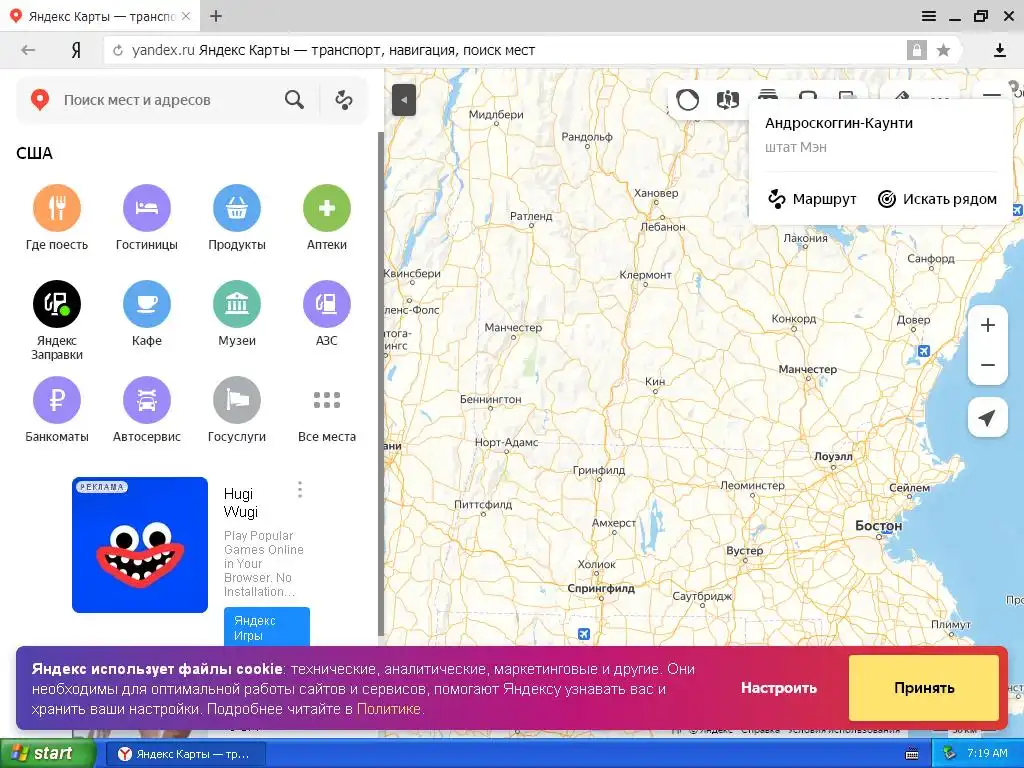Click the Бостон city label
The width and height of the screenshot is (1024, 768).
pyautogui.click(x=878, y=526)
